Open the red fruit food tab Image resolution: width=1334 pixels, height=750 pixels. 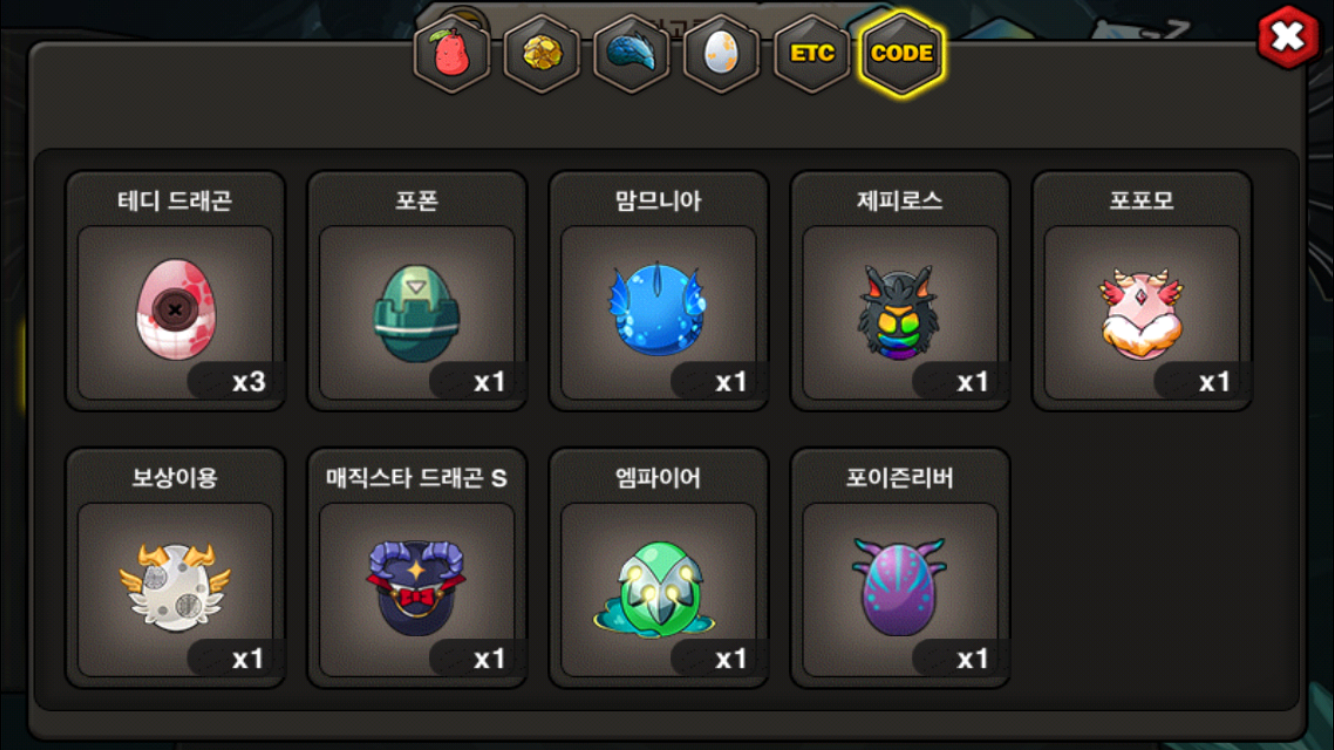point(452,54)
